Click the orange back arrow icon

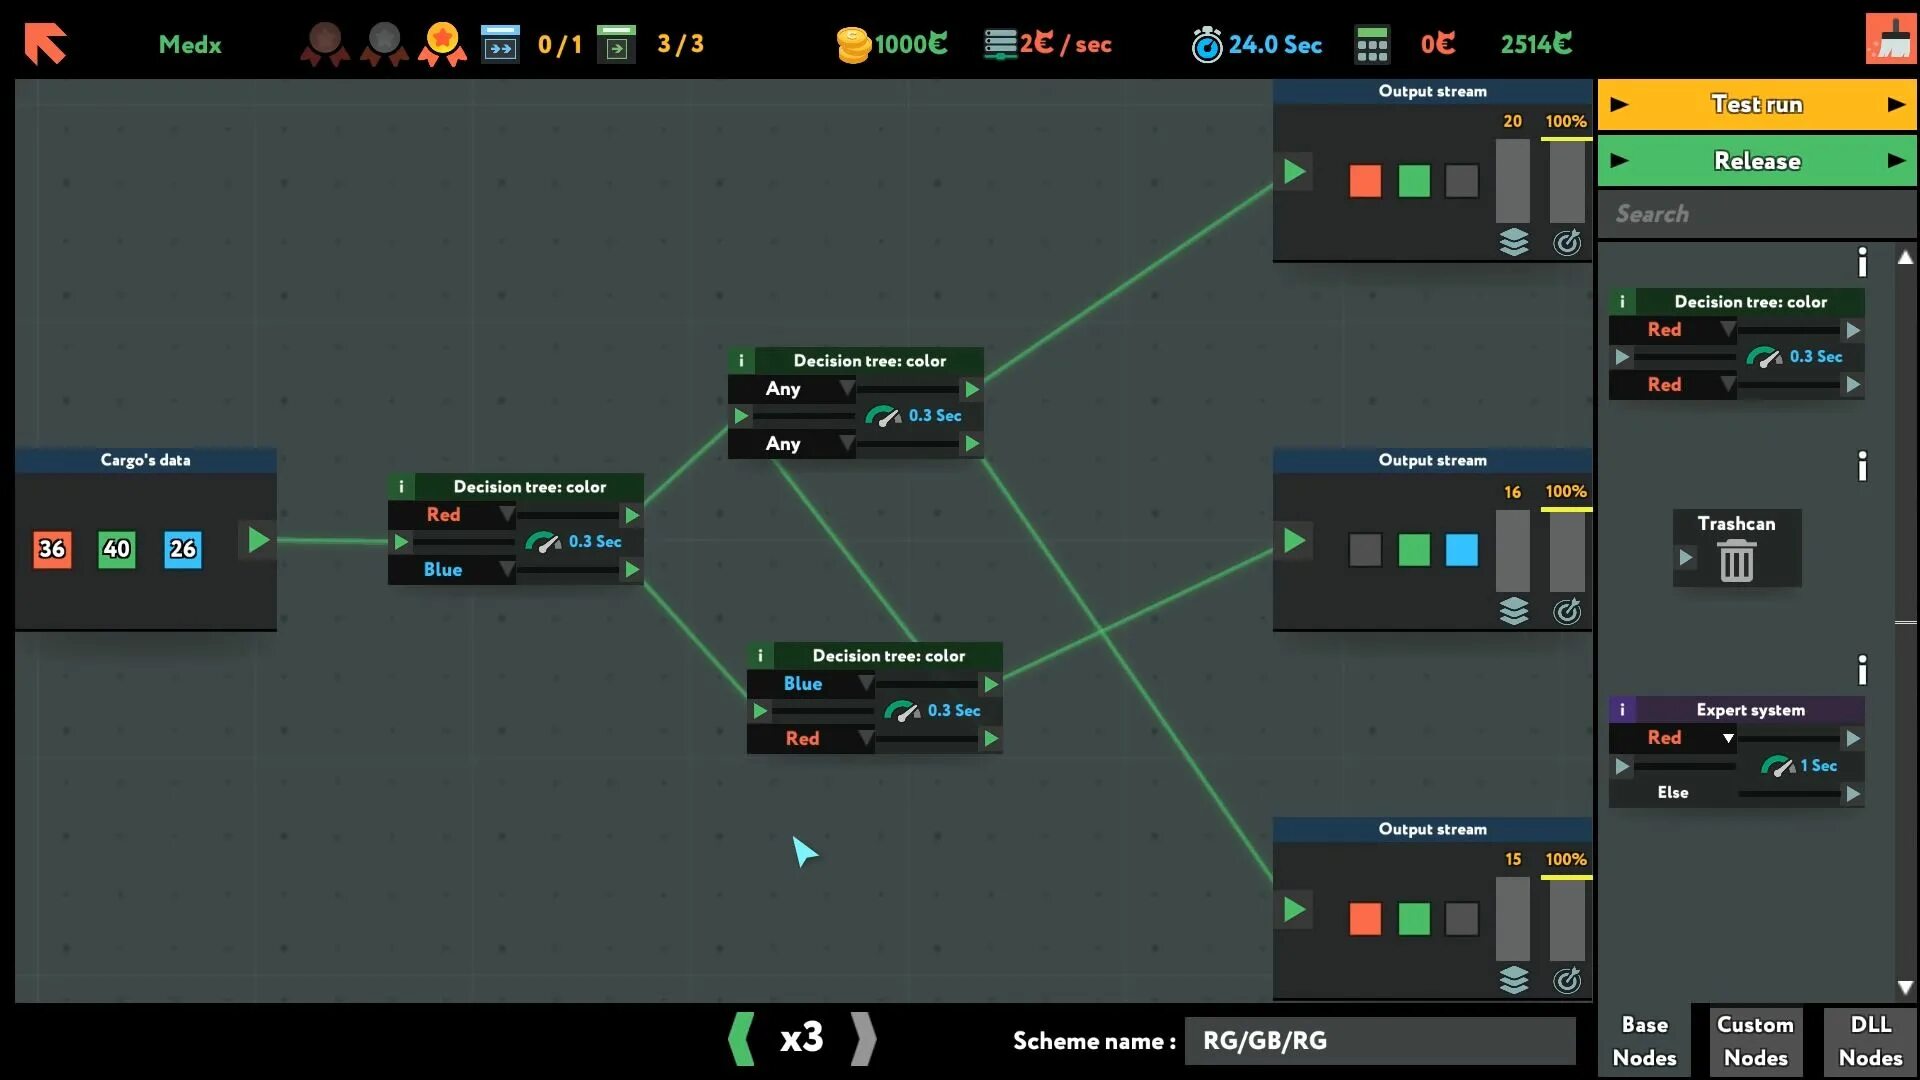click(45, 44)
